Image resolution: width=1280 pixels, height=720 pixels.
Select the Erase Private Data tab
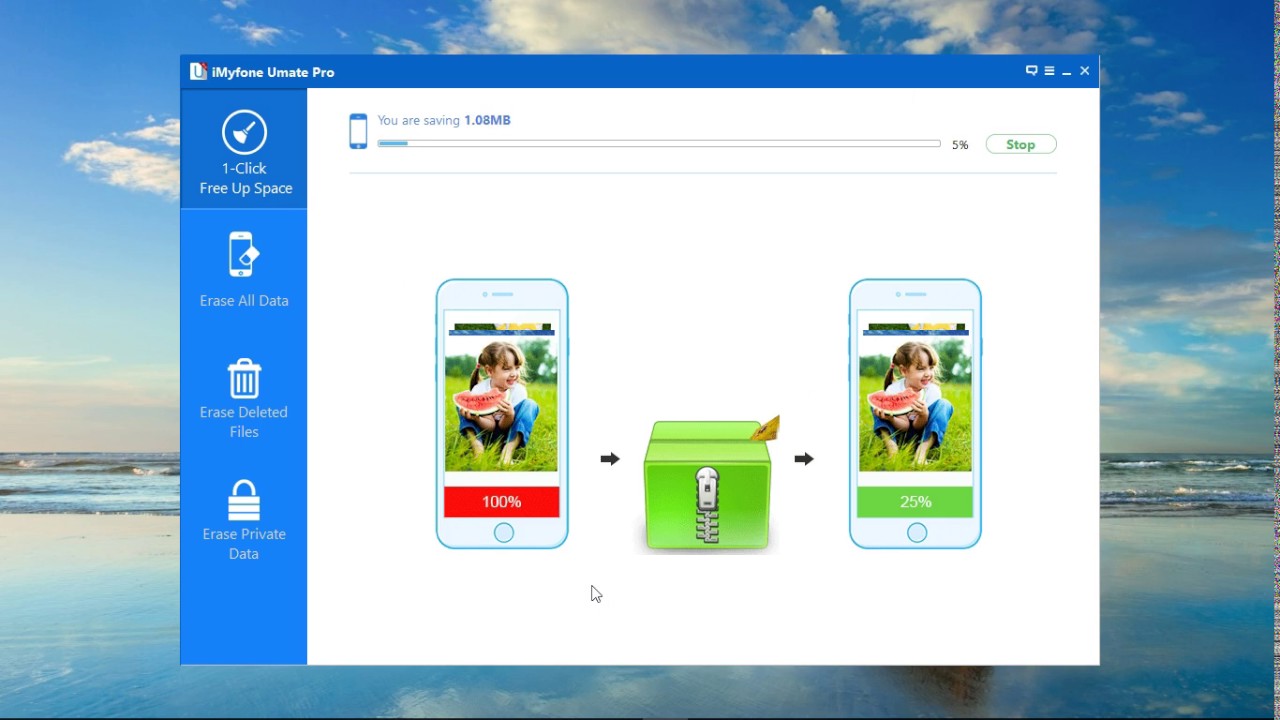click(244, 520)
